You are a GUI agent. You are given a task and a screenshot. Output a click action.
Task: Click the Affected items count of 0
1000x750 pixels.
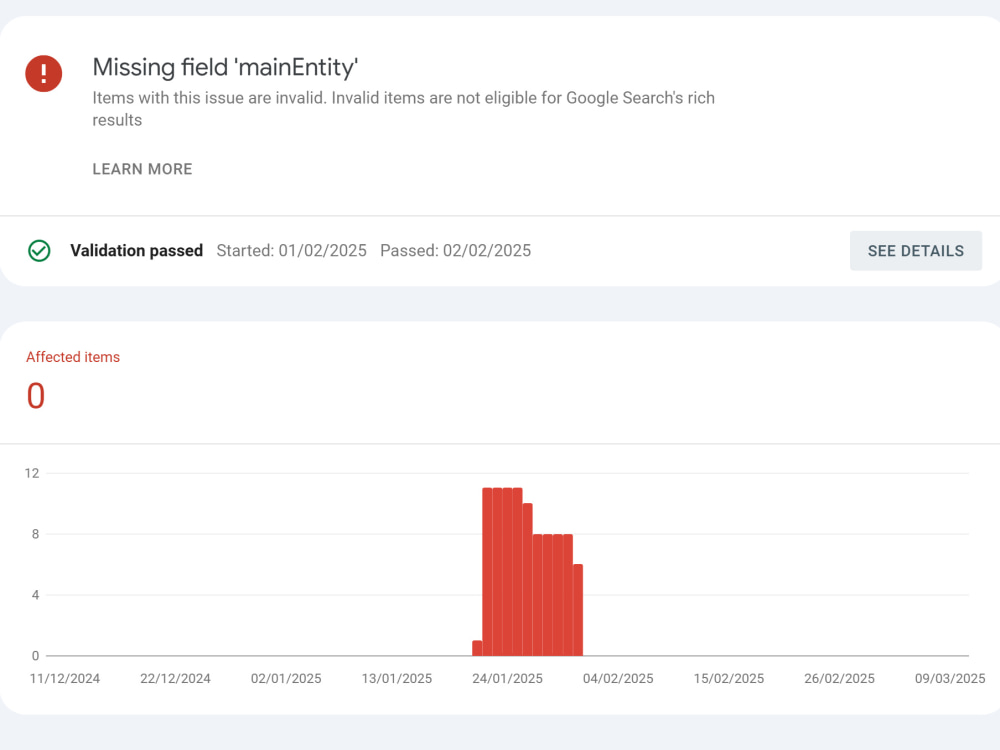point(36,396)
